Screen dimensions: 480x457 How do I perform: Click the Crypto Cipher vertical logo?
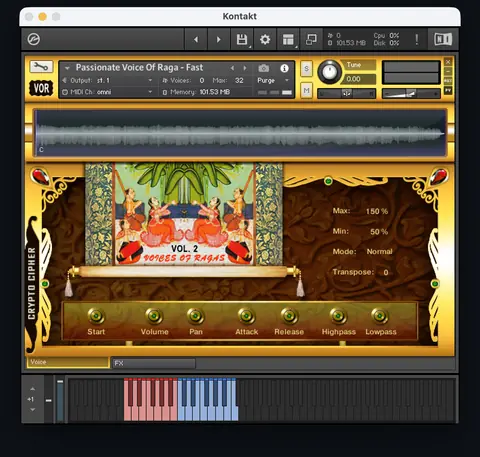31,284
